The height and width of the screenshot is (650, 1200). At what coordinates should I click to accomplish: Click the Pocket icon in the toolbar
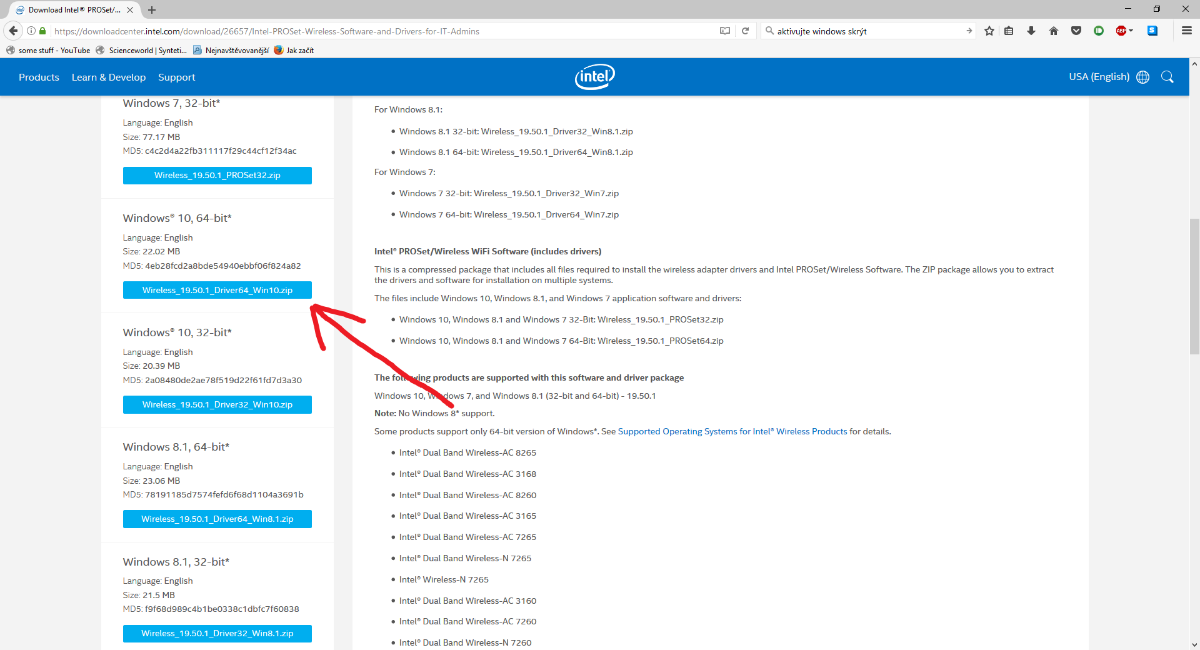click(x=1076, y=31)
